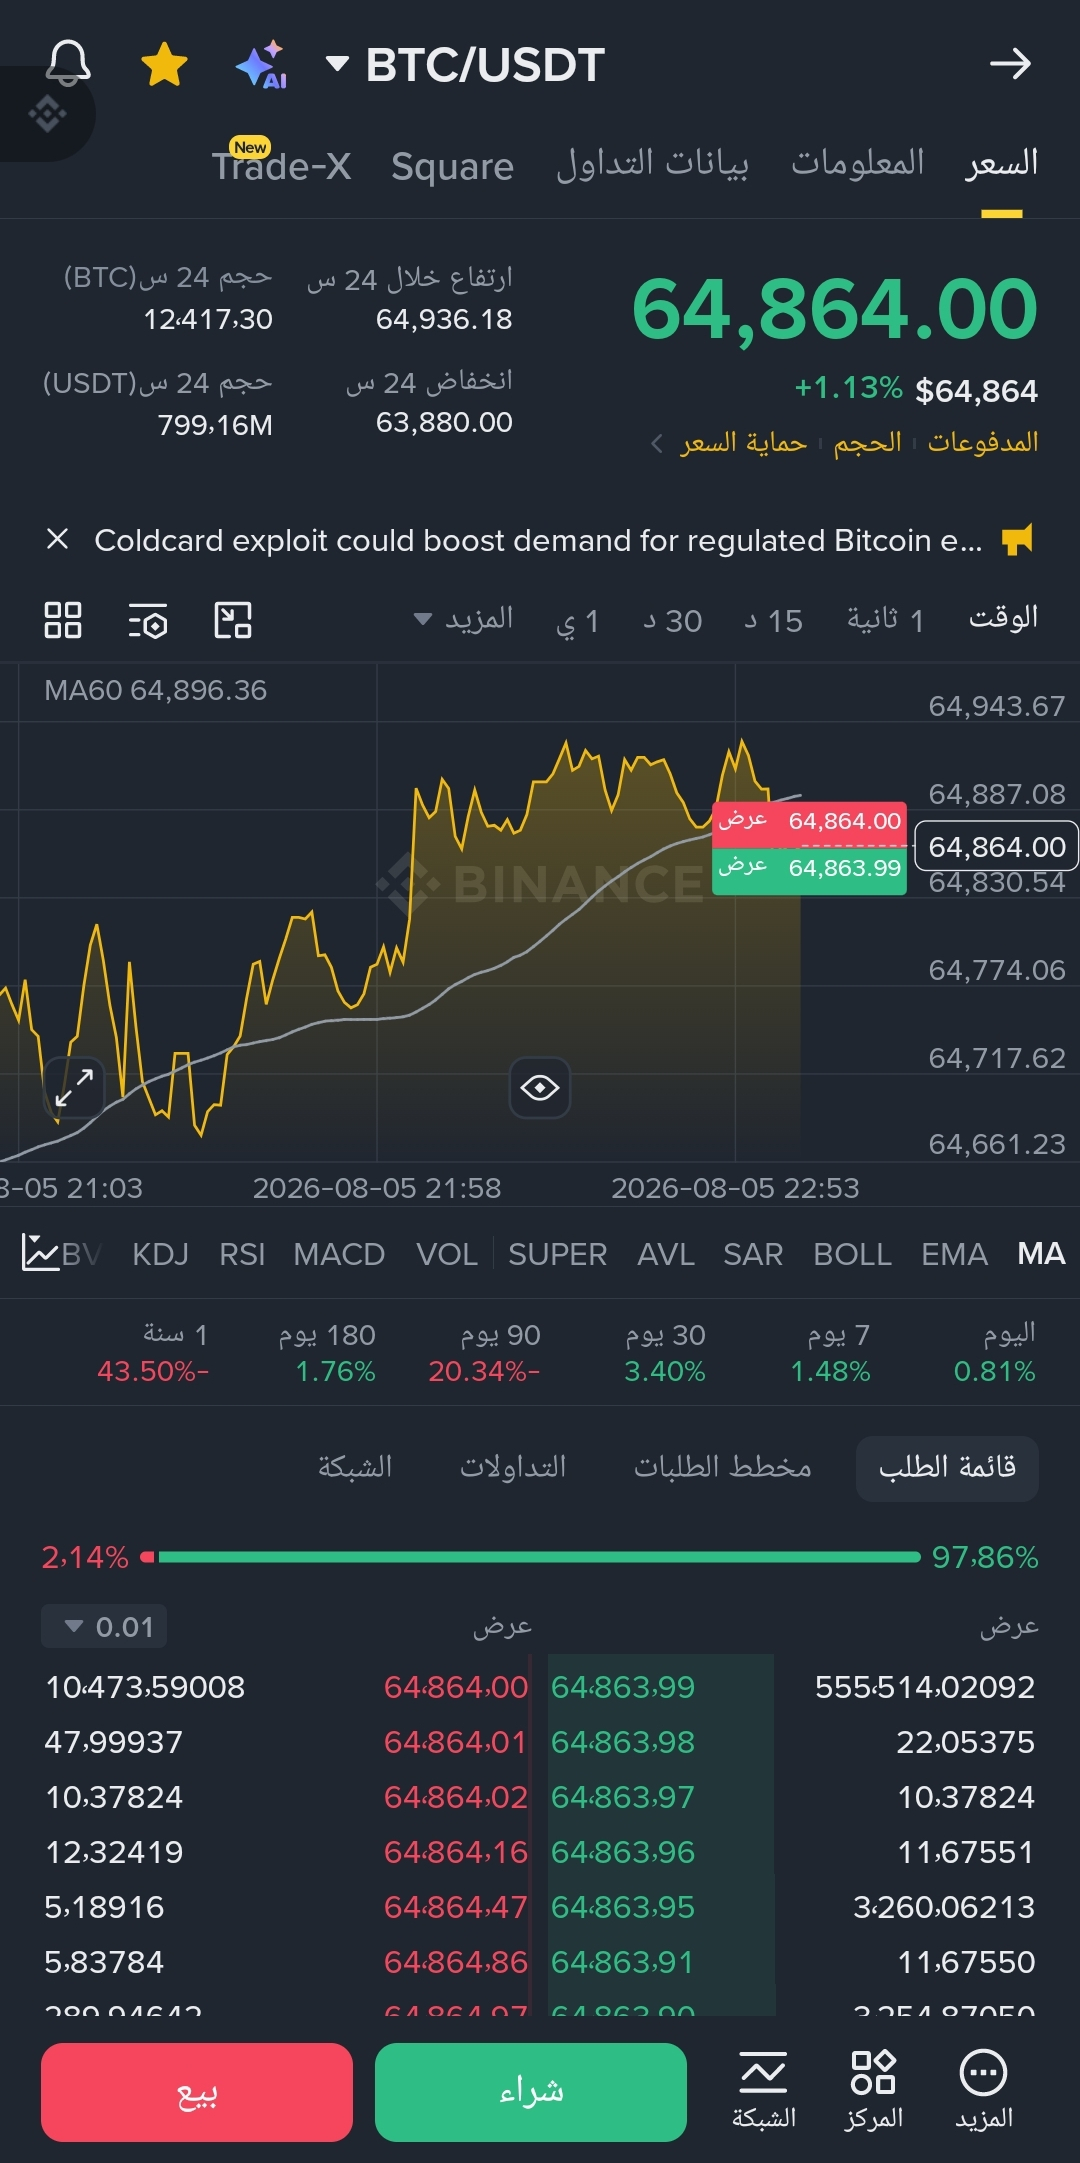This screenshot has width=1080, height=2163.
Task: Open the chart picture-in-picture layout icon
Action: pyautogui.click(x=233, y=620)
